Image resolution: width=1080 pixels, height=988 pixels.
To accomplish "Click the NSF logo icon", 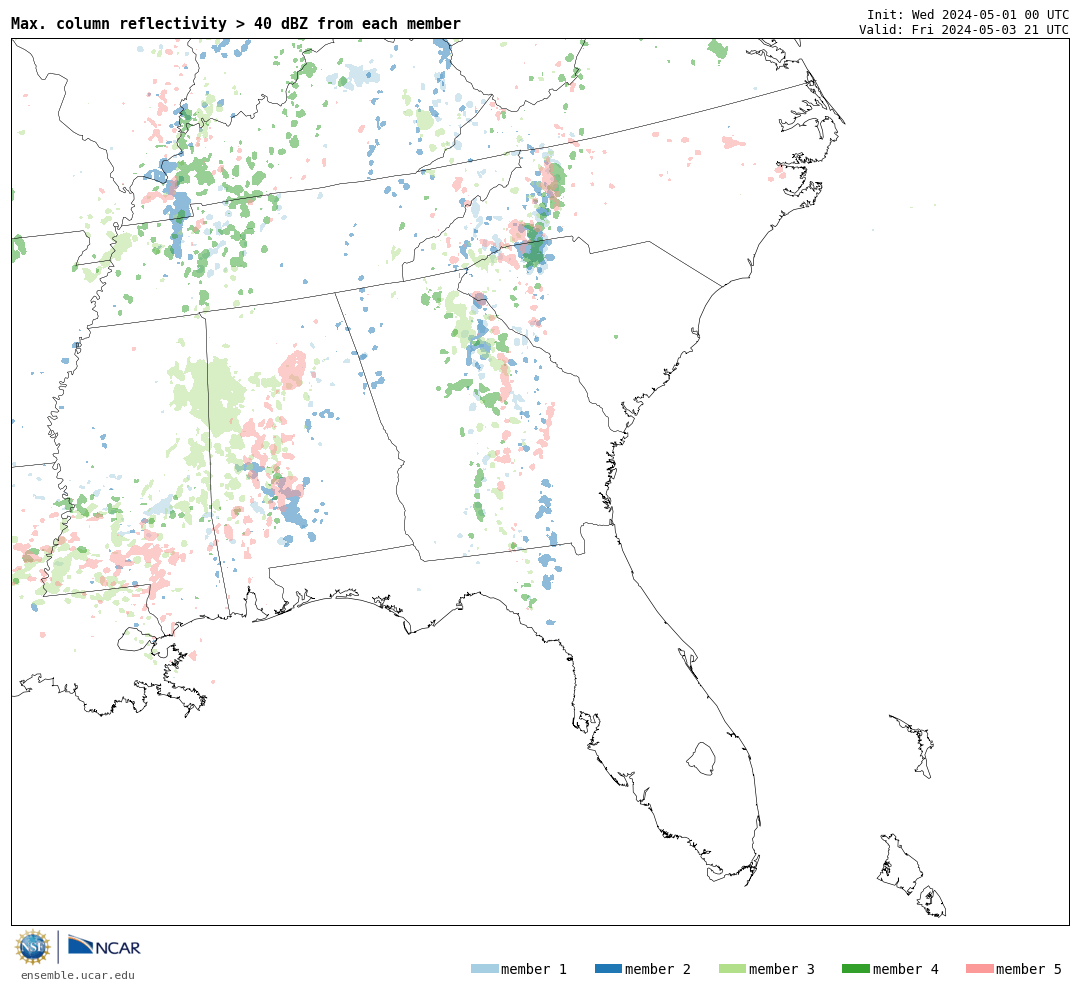I will point(32,947).
